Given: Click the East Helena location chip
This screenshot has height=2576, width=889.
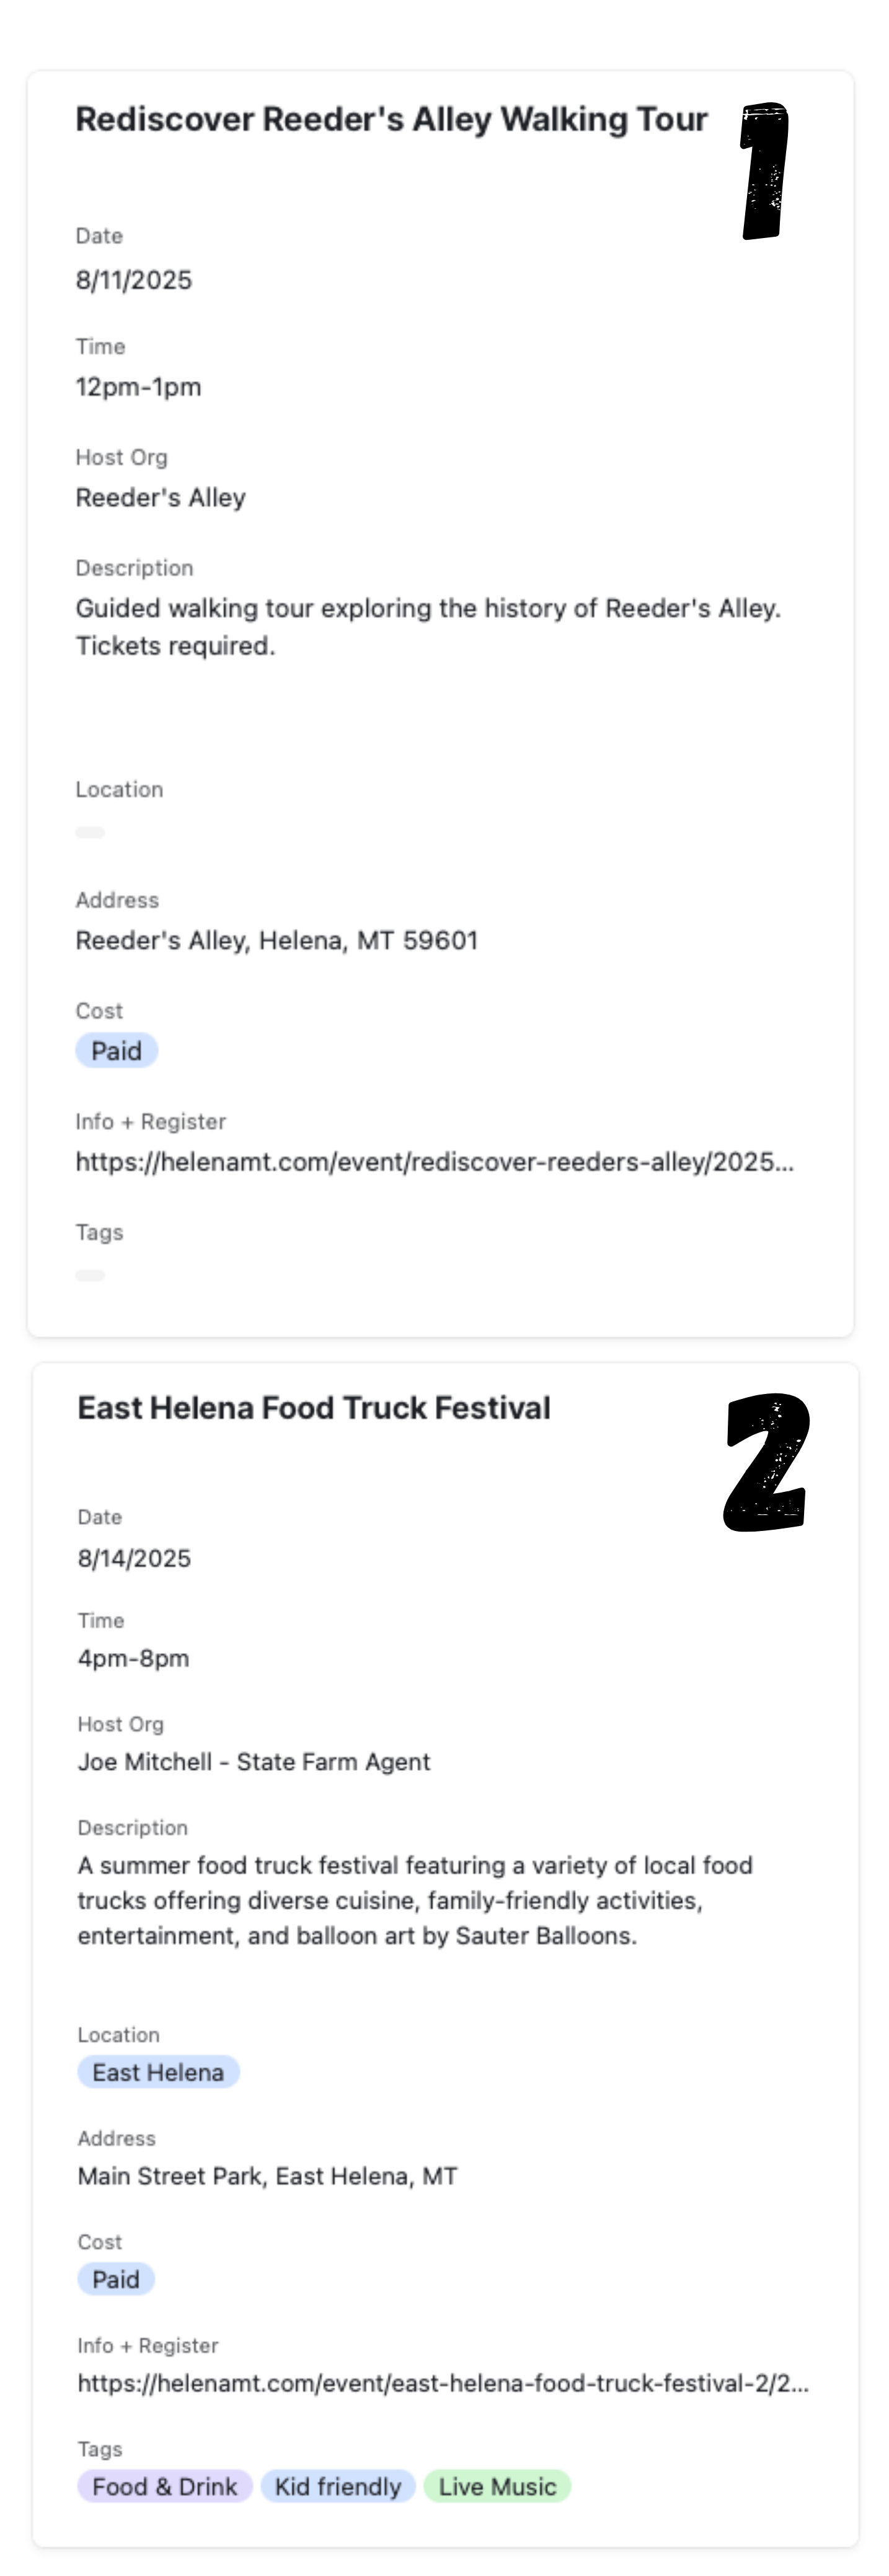Looking at the screenshot, I should point(158,2072).
